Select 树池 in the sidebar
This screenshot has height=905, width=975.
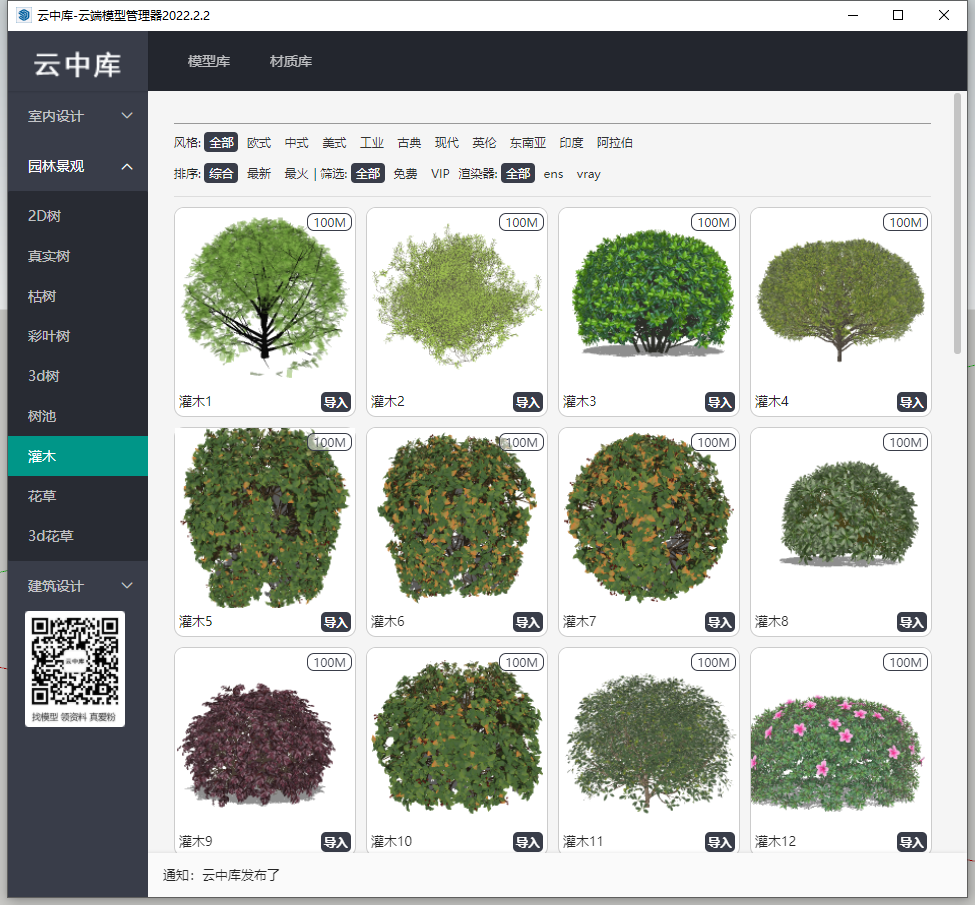point(78,416)
